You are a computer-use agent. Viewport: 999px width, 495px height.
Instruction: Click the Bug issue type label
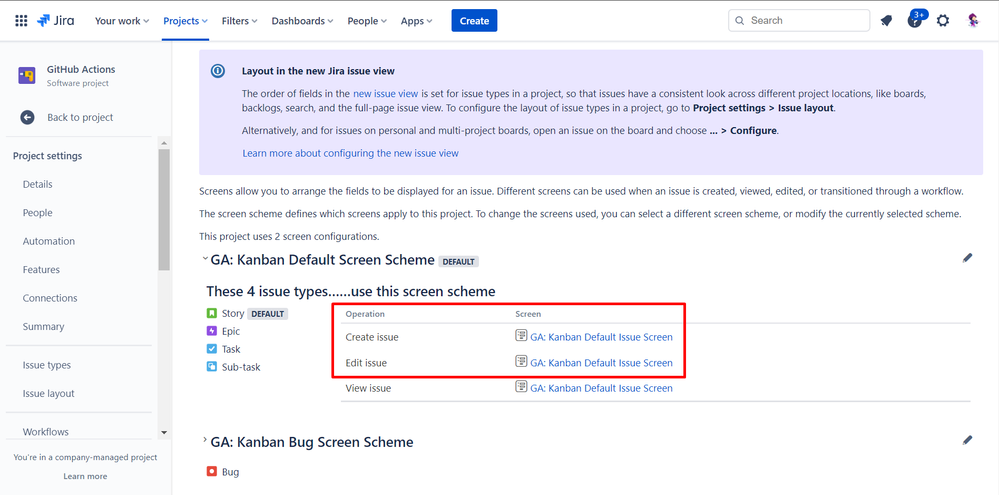tap(231, 472)
